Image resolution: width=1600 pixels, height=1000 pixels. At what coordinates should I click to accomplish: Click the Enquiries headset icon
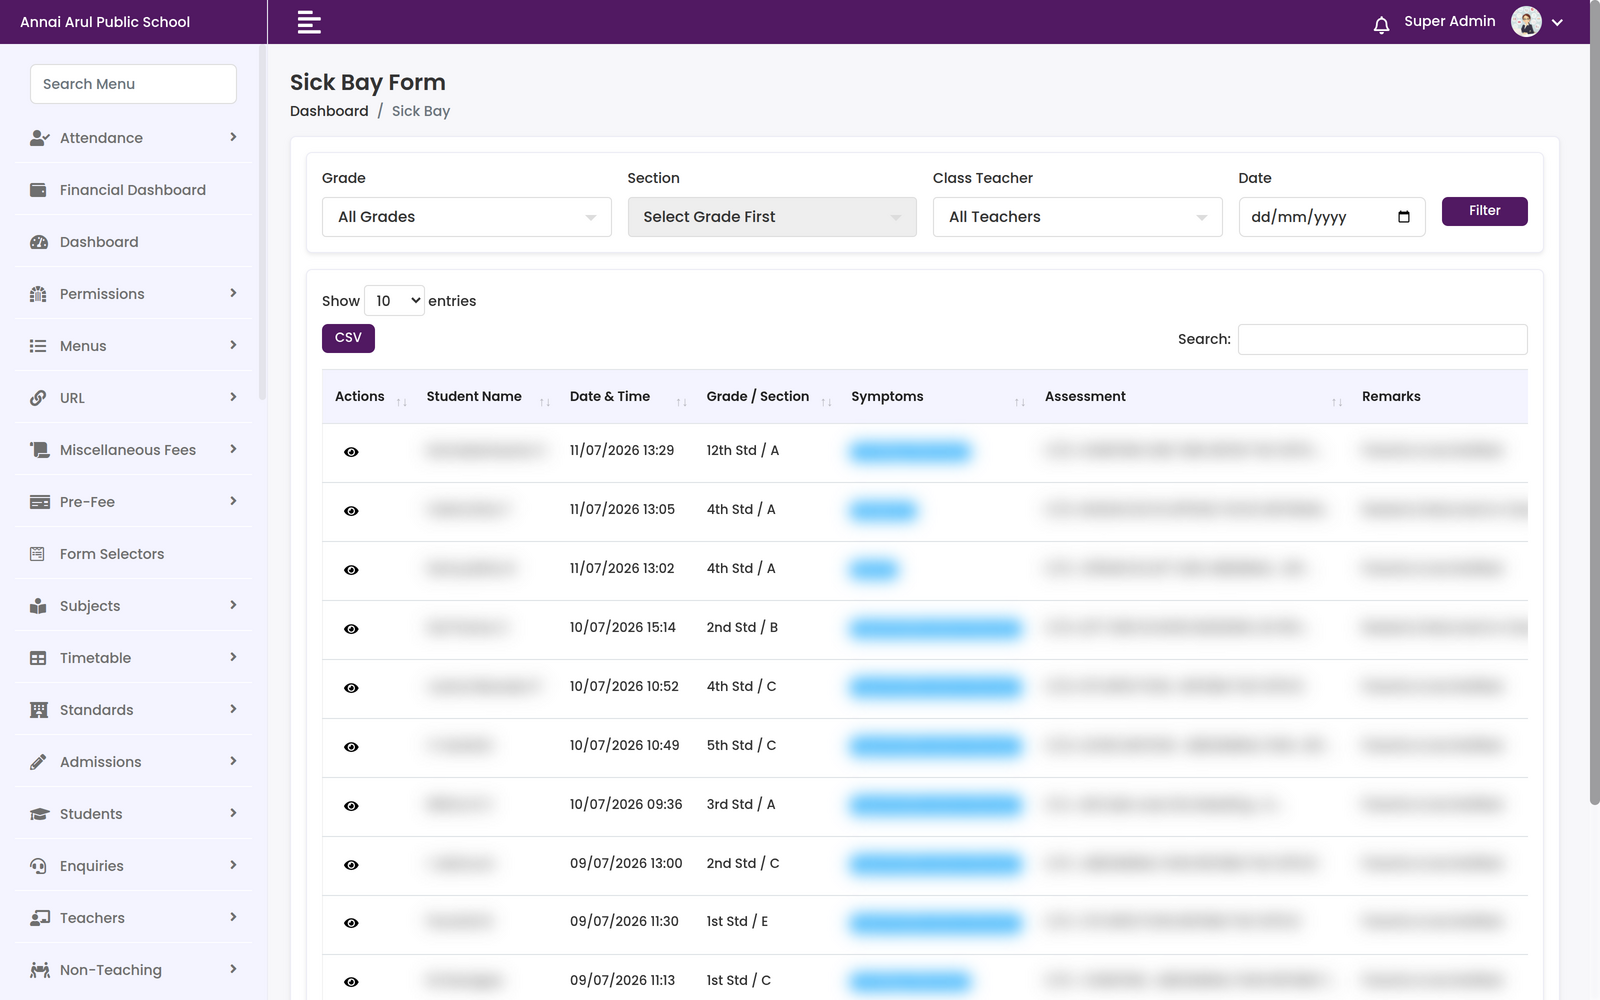tap(38, 866)
